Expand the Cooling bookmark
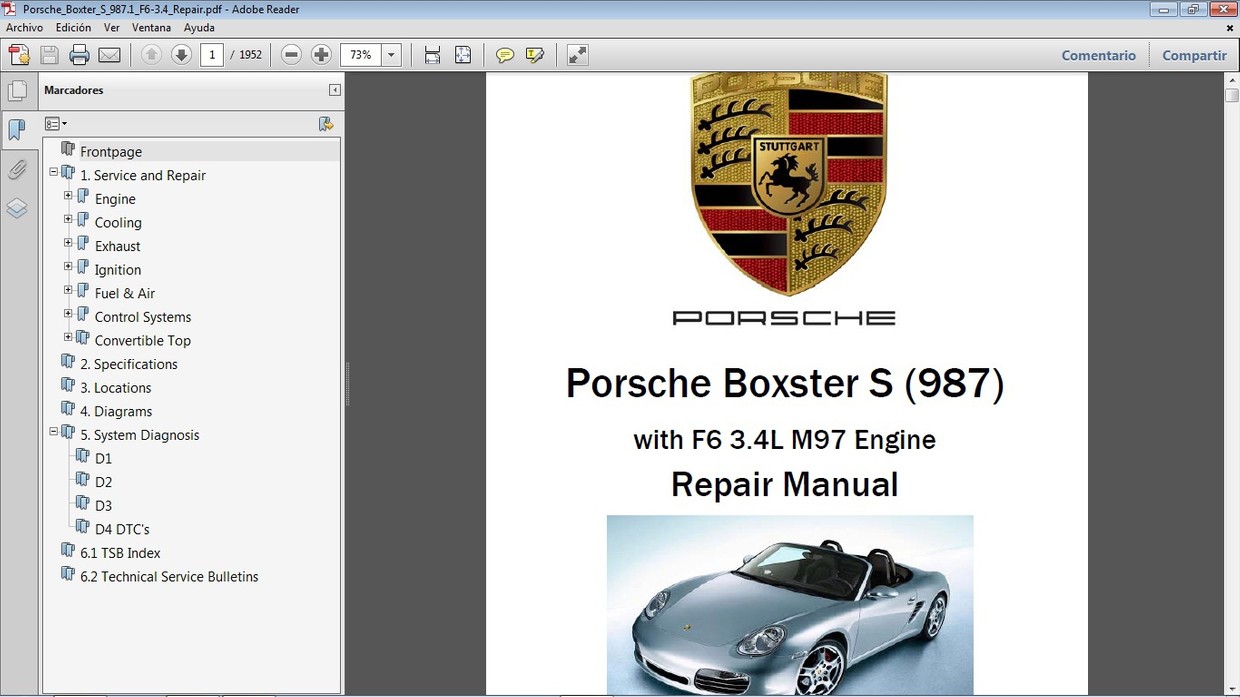Image resolution: width=1240 pixels, height=697 pixels. coord(68,219)
